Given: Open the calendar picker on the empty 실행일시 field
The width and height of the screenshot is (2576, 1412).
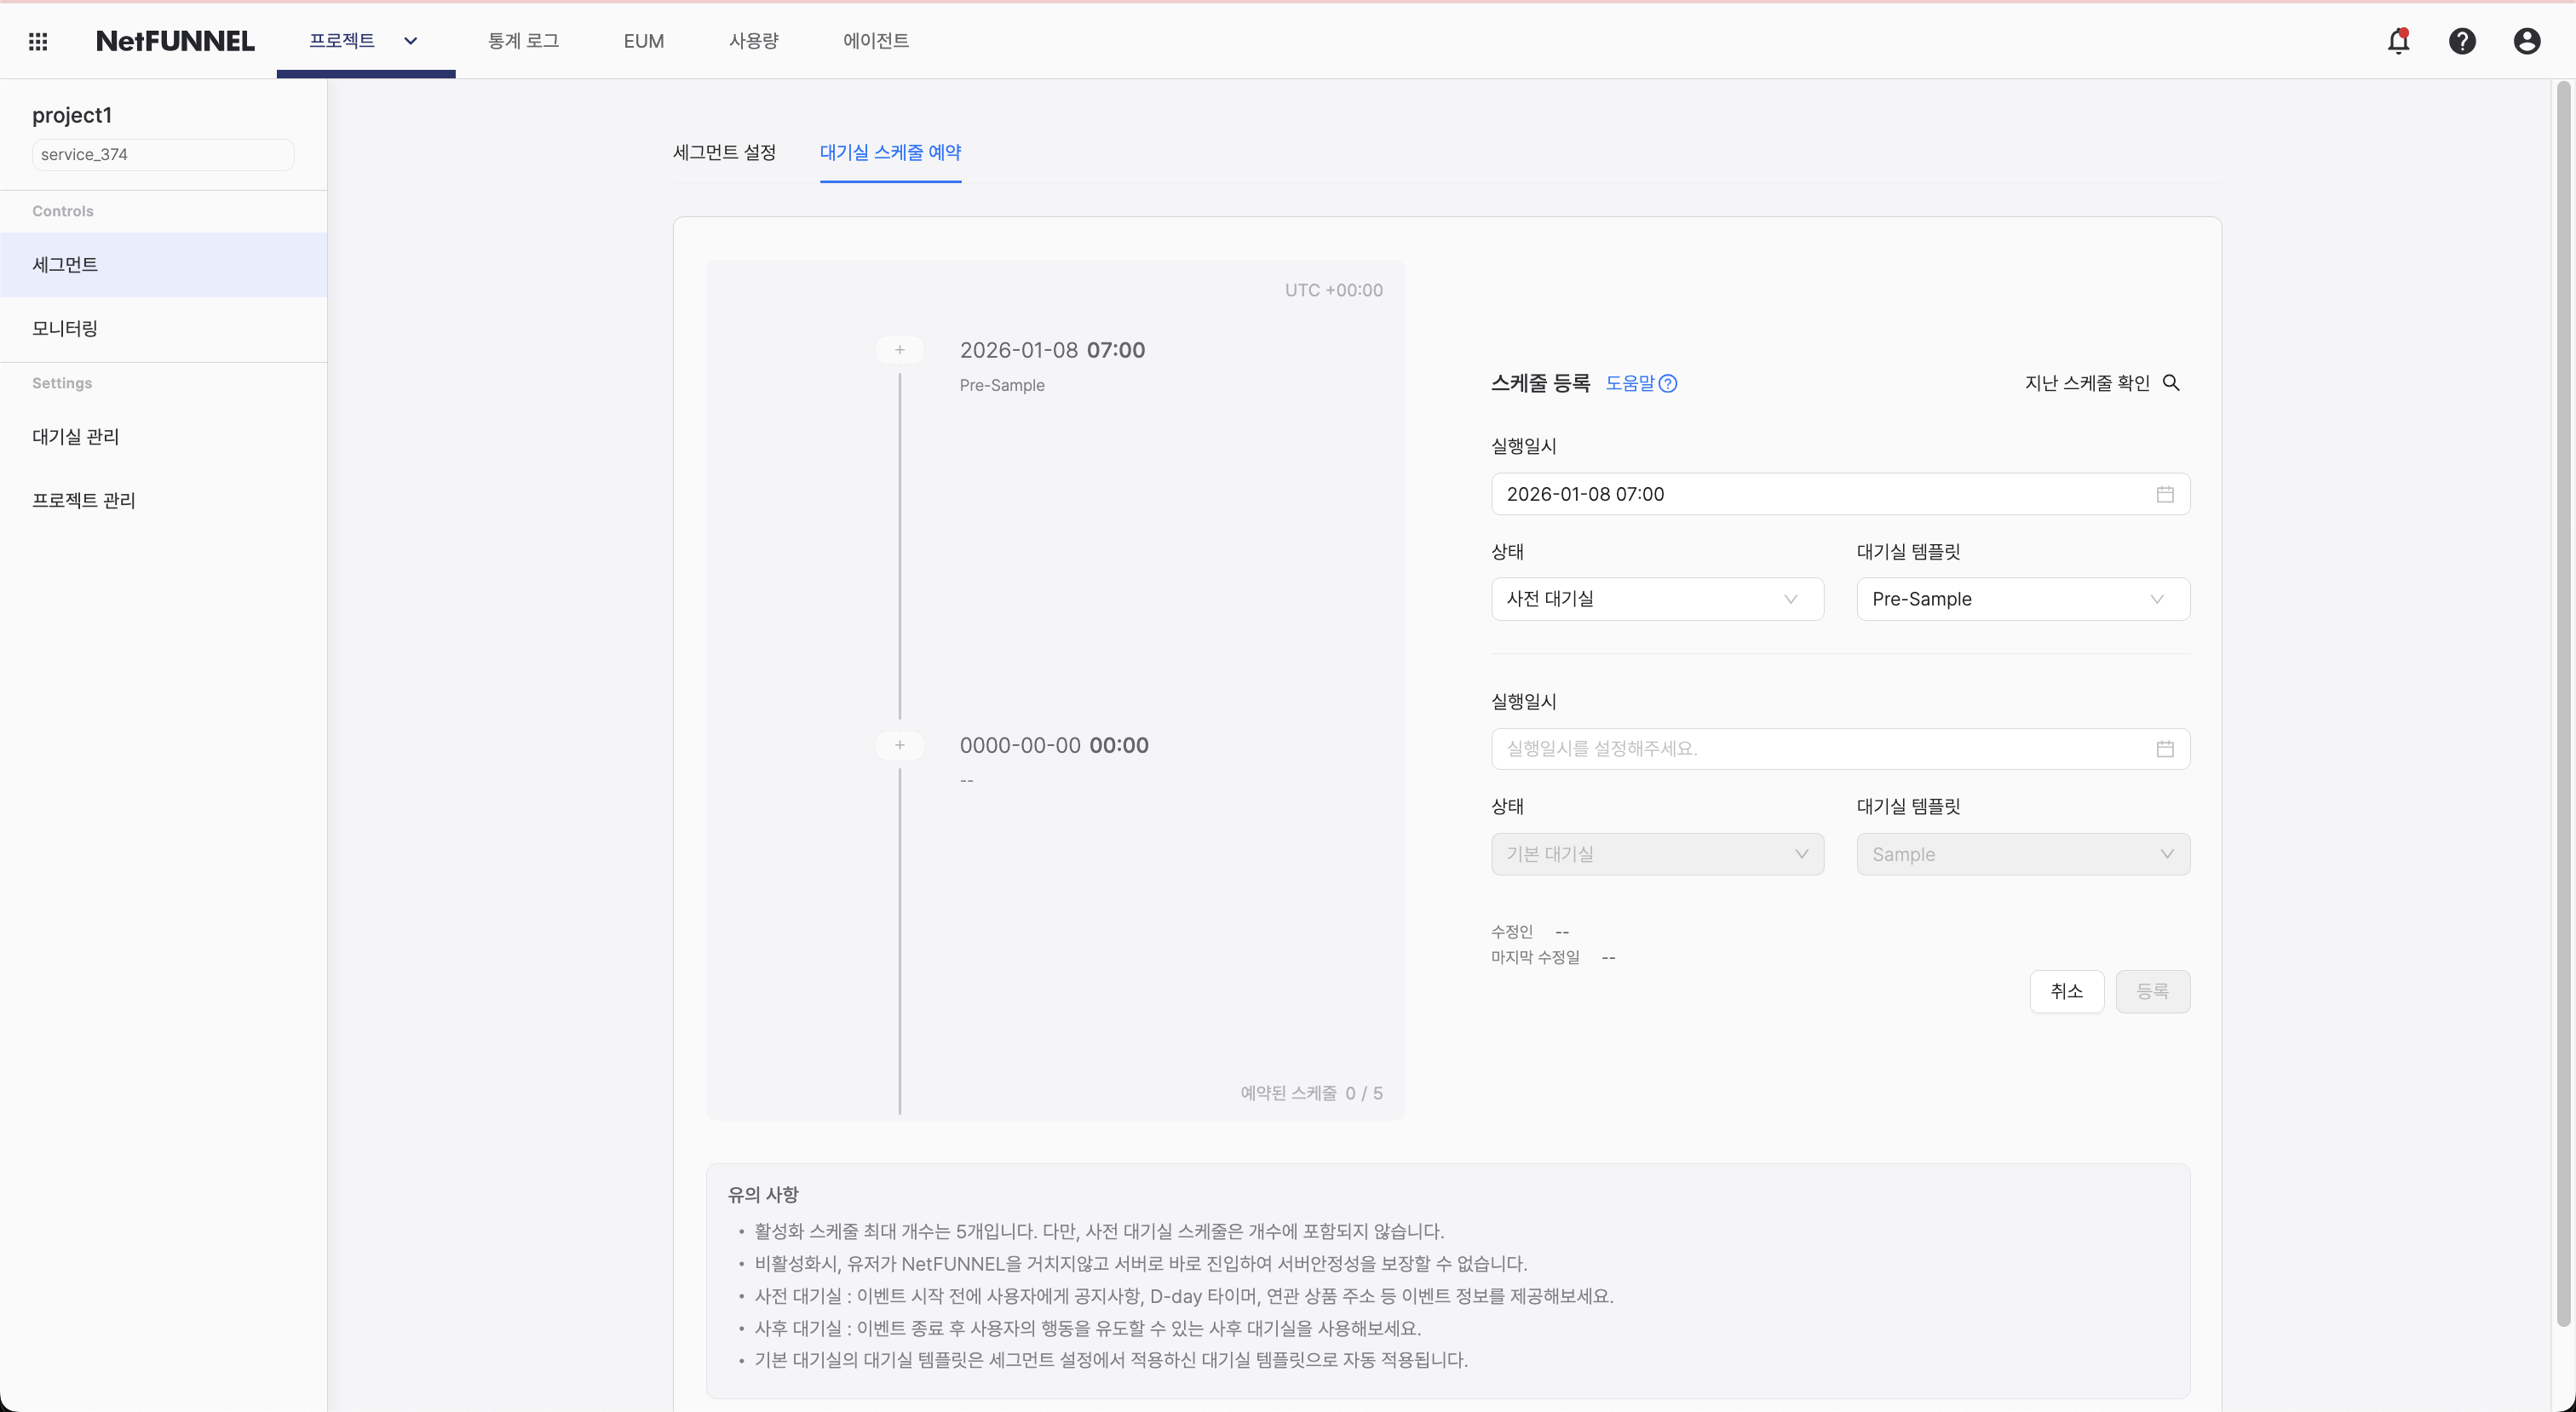Looking at the screenshot, I should tap(2166, 748).
